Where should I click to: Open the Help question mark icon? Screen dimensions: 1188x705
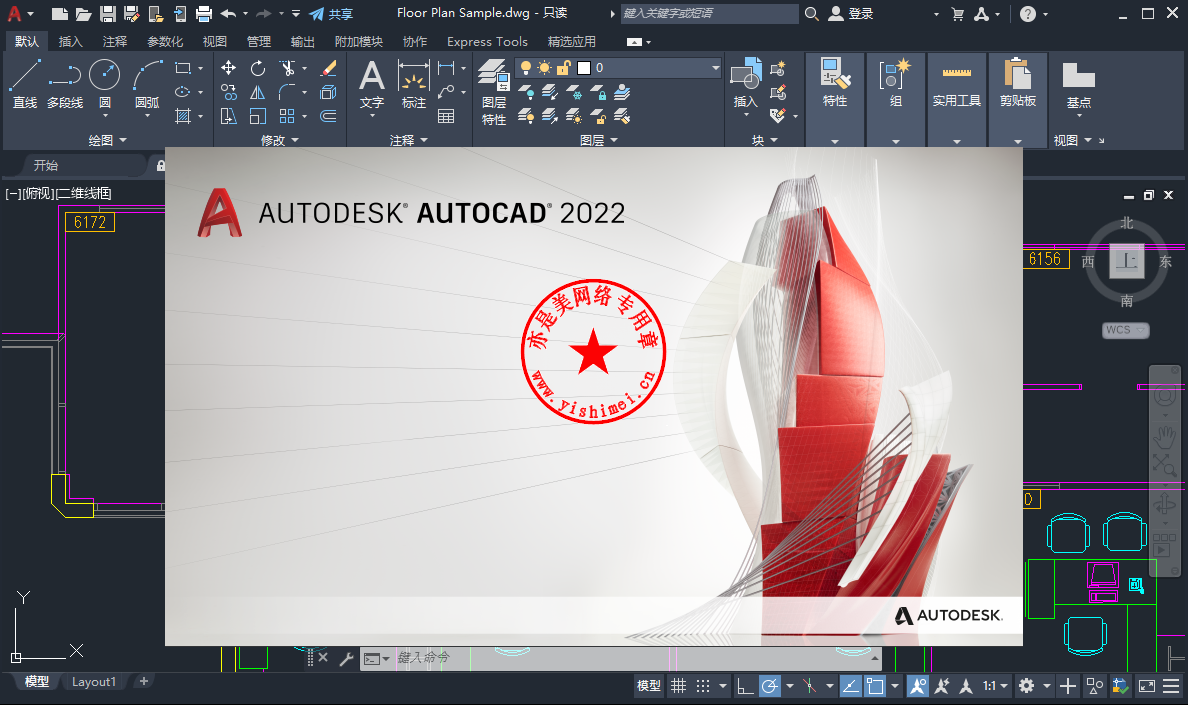(x=1027, y=14)
